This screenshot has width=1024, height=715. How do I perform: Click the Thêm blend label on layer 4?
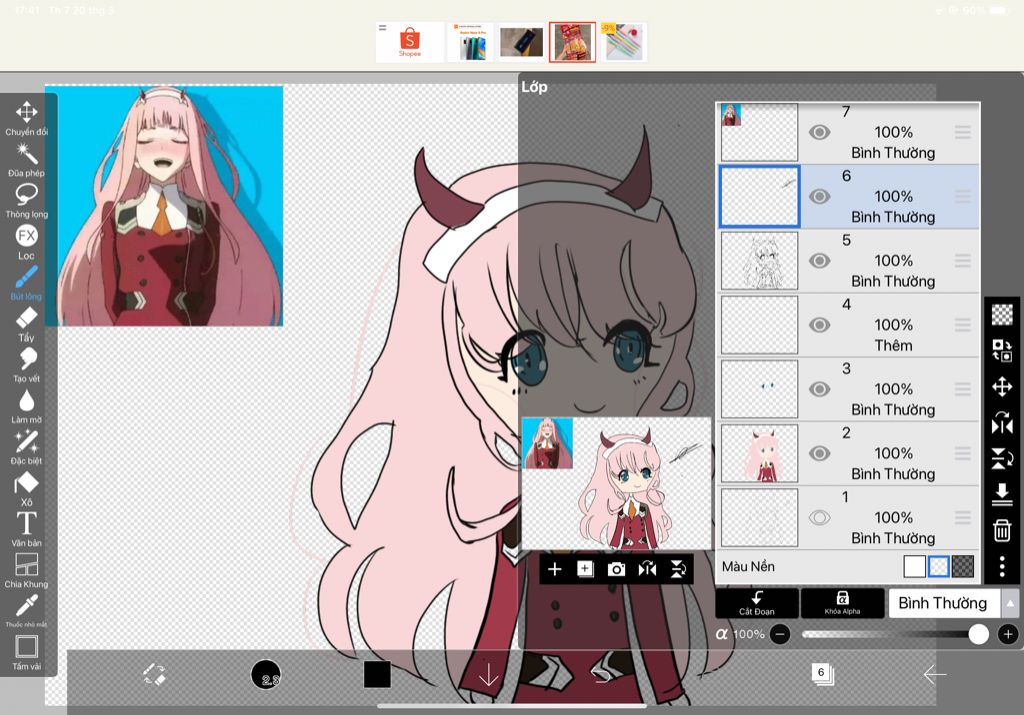point(893,345)
